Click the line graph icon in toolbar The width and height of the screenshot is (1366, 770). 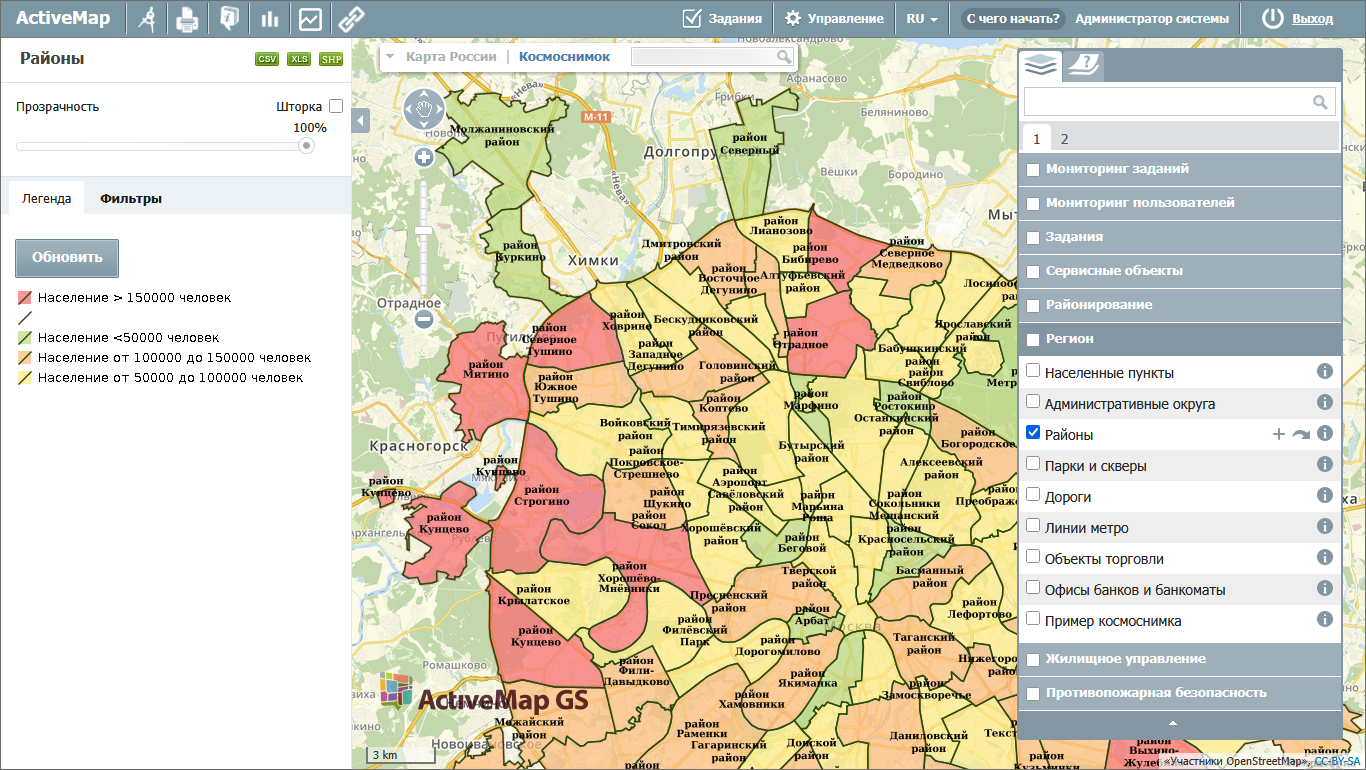310,18
